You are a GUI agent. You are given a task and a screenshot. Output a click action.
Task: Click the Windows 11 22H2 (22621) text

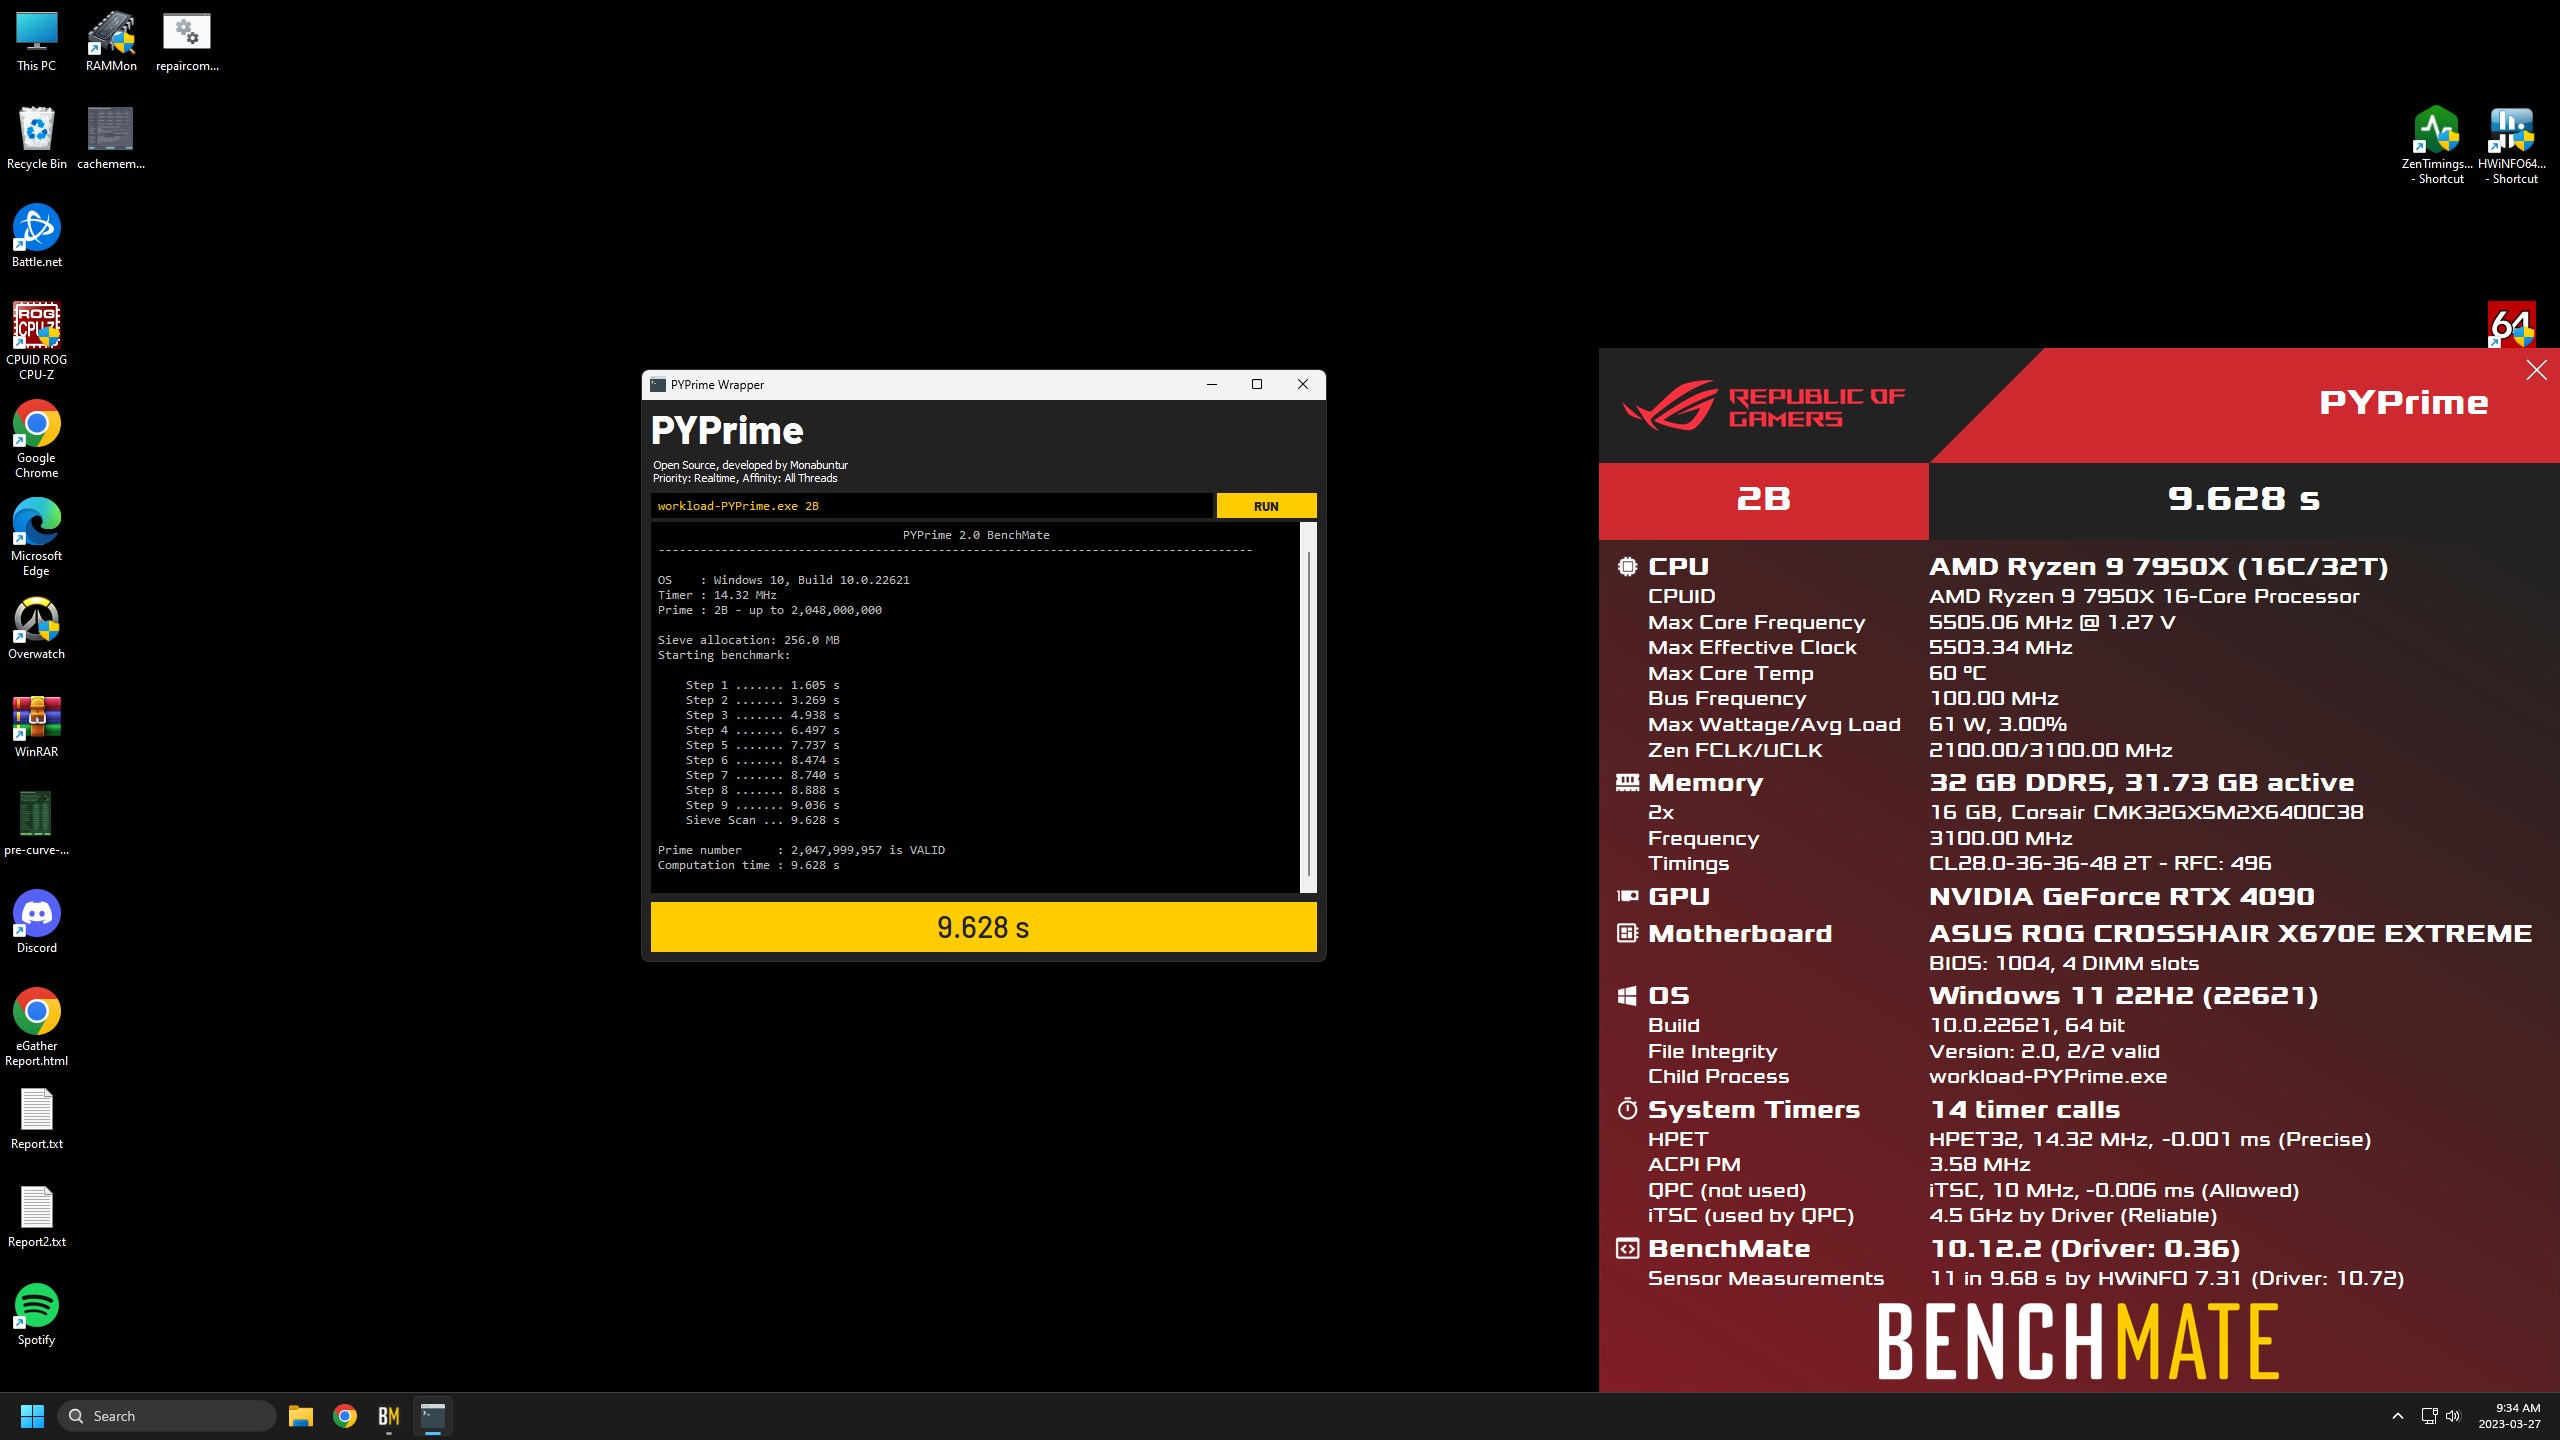[x=2123, y=996]
